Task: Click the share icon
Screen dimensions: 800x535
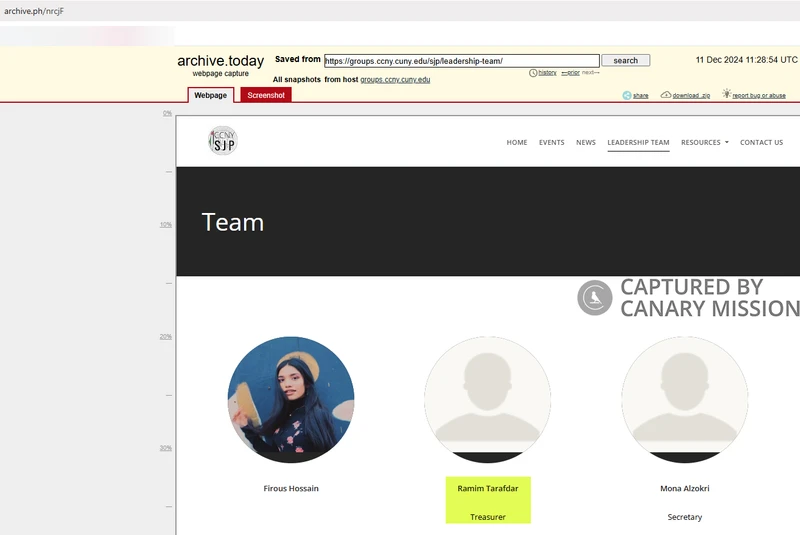Action: [627, 95]
